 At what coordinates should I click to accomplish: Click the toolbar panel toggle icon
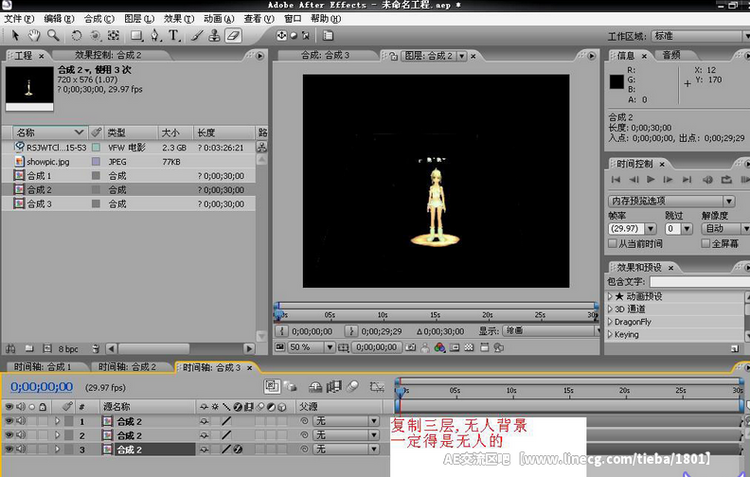coord(328,36)
